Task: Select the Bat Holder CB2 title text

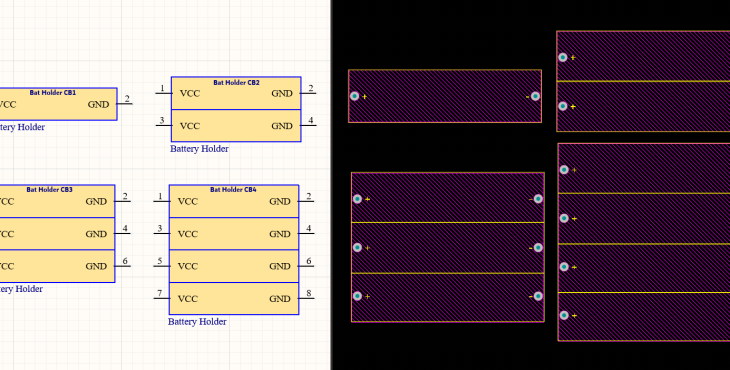Action: click(236, 83)
